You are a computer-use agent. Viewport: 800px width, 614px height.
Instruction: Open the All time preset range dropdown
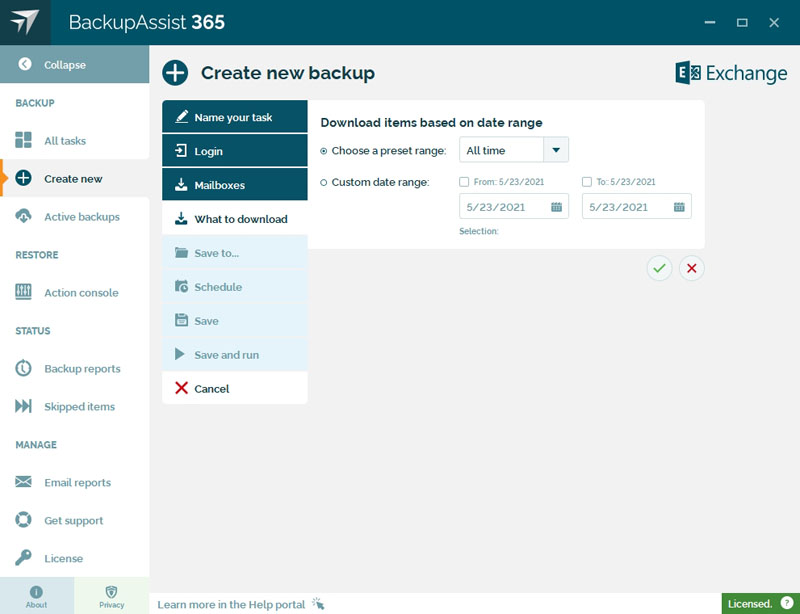[x=514, y=150]
